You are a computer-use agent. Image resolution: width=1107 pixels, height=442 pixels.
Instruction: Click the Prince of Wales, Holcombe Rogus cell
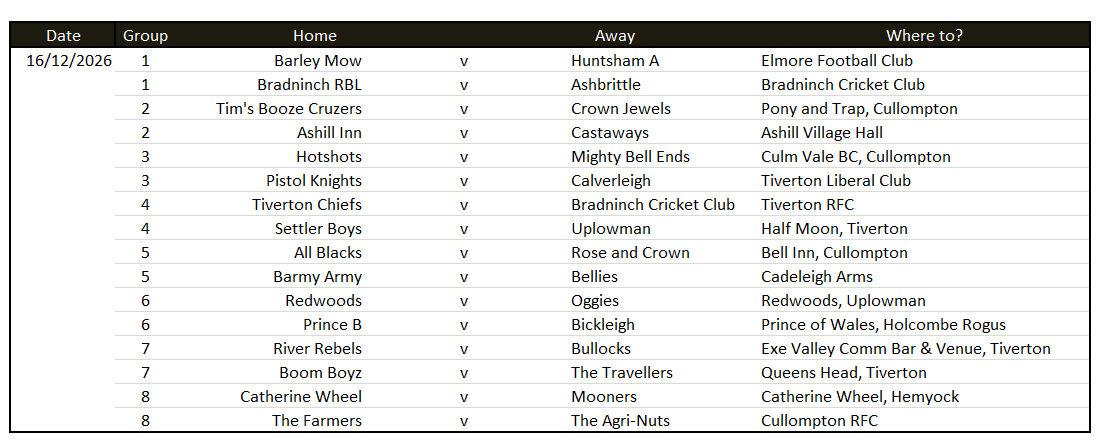(x=883, y=325)
